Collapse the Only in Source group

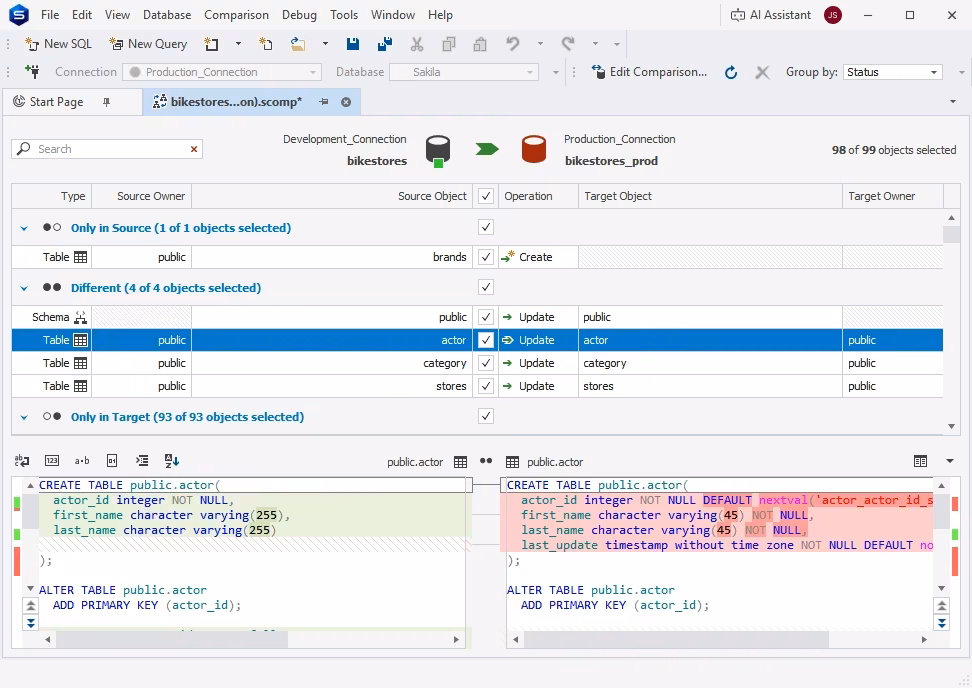[x=24, y=228]
